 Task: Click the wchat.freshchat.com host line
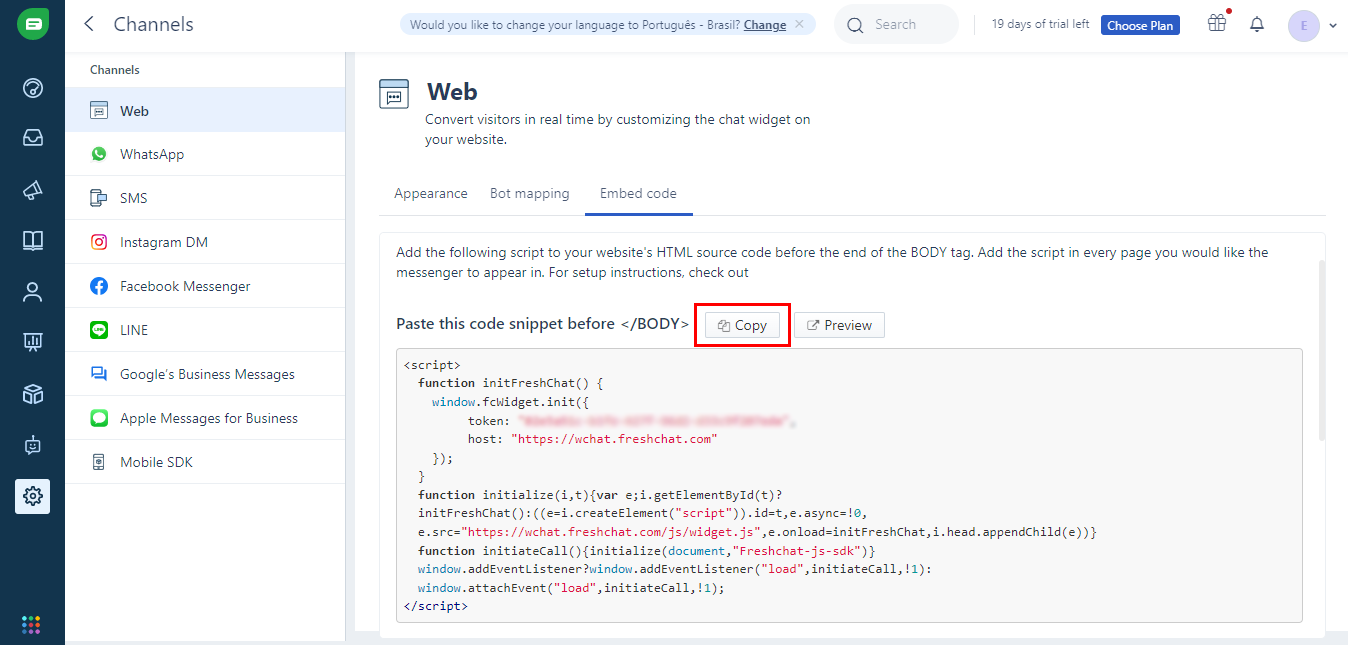pos(593,439)
